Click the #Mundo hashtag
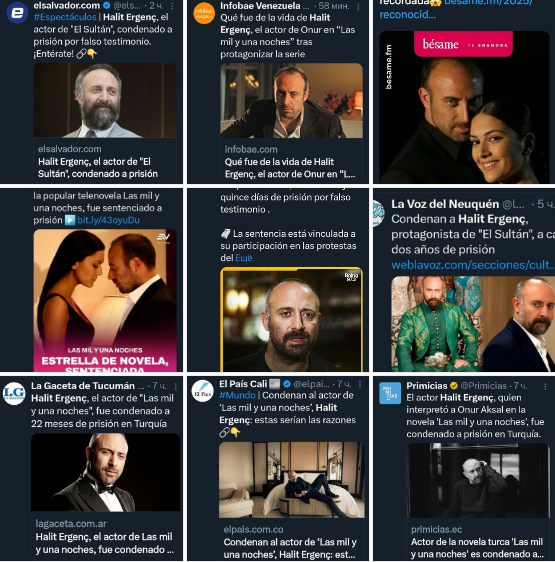555x562 pixels. 237,395
